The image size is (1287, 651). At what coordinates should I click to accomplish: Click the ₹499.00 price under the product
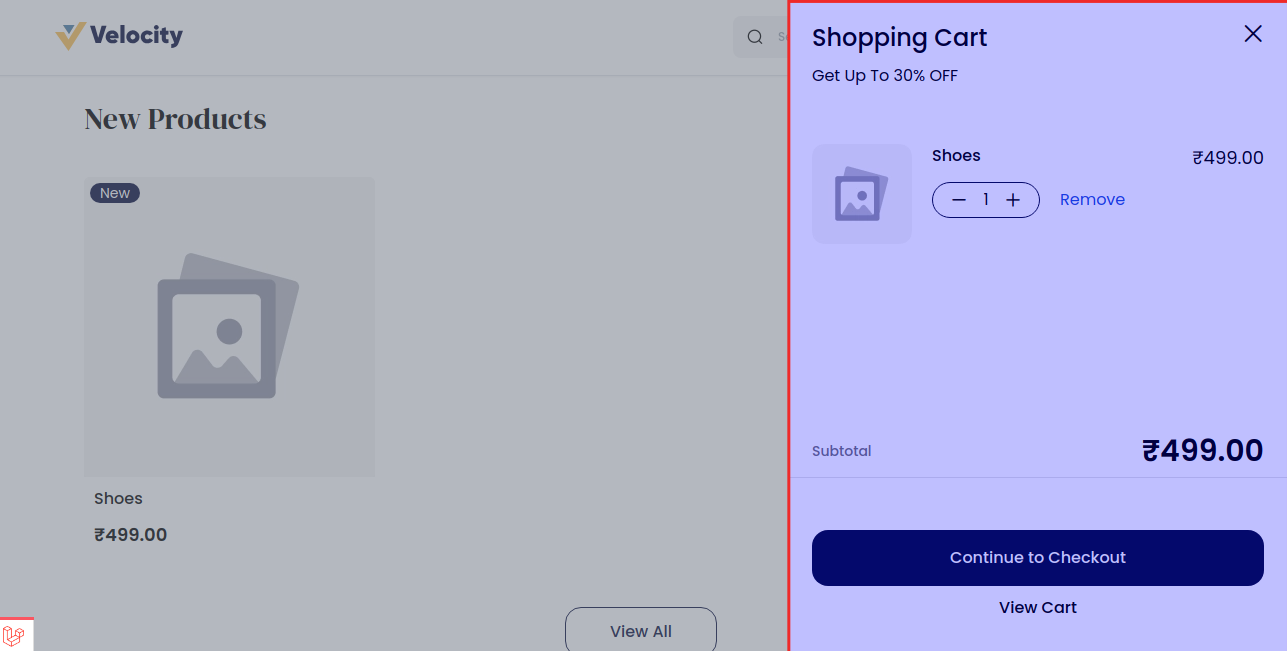[130, 535]
